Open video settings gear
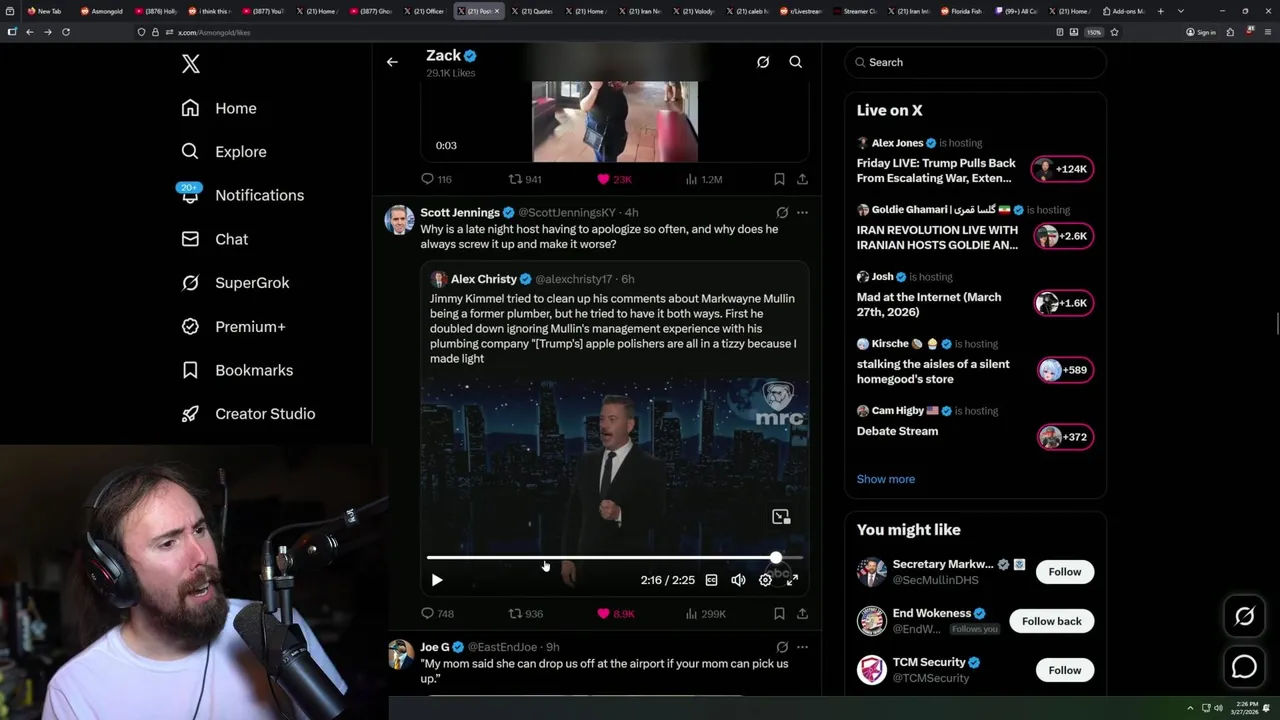This screenshot has width=1280, height=720. 765,580
